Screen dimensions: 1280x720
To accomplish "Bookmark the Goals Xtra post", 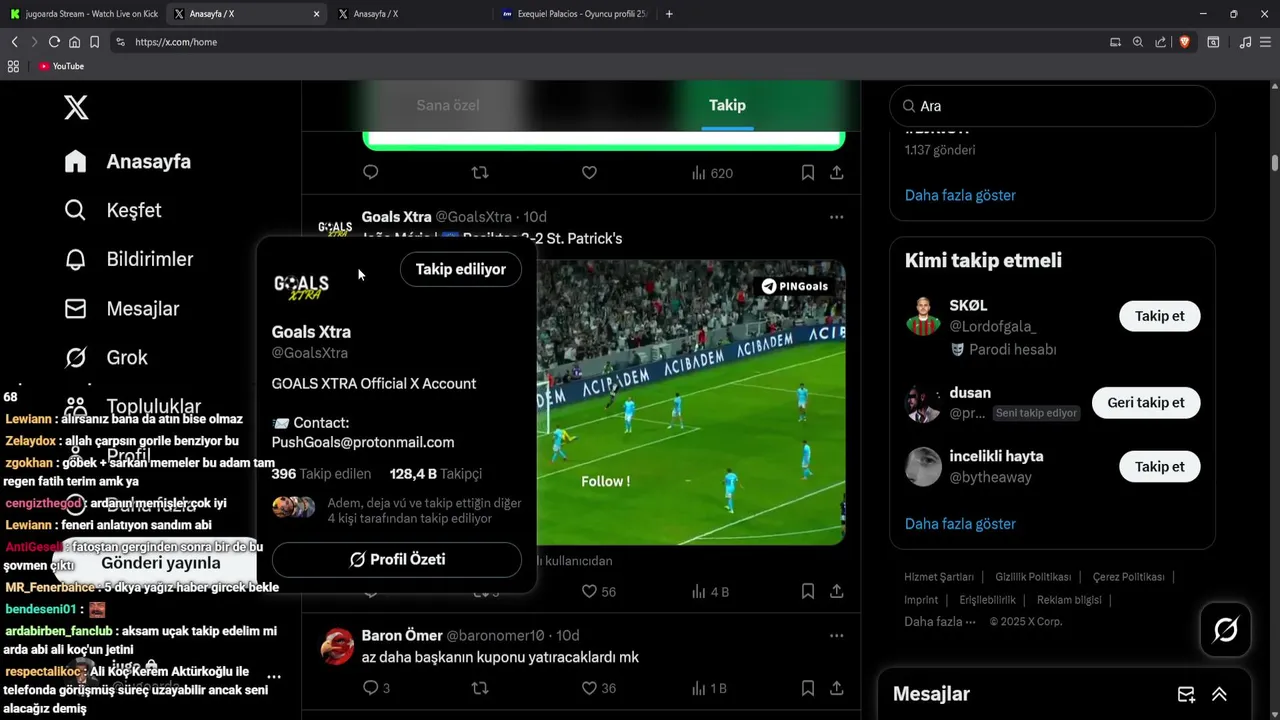I will tap(807, 592).
